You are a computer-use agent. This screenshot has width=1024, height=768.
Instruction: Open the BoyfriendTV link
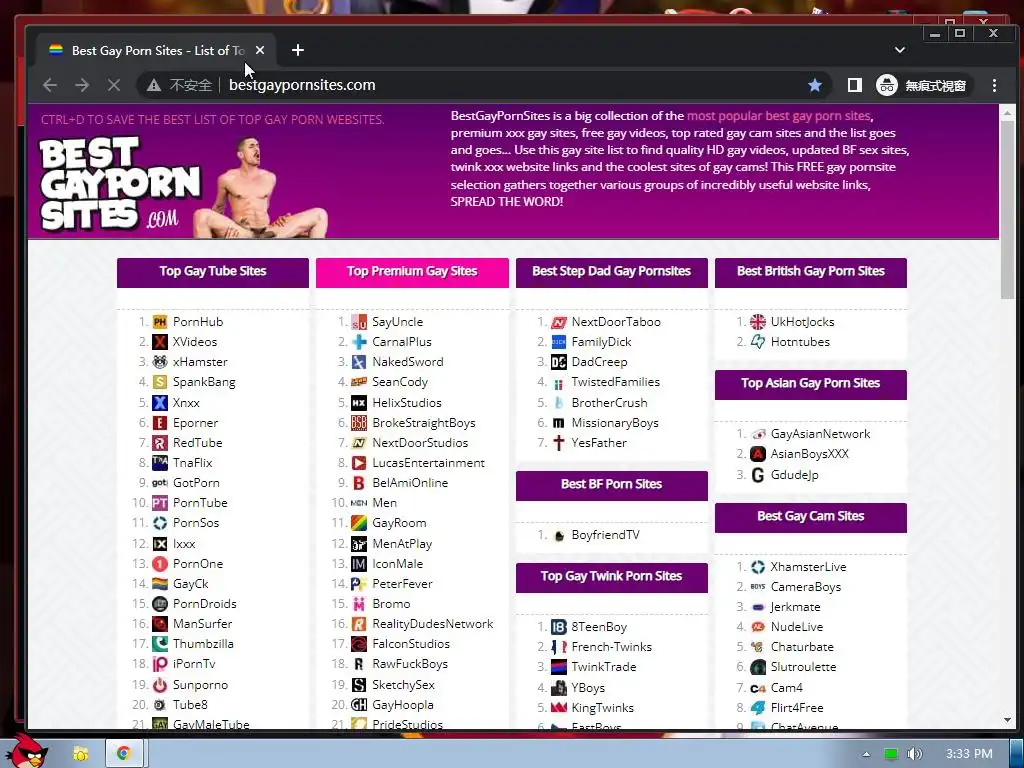[x=605, y=535]
